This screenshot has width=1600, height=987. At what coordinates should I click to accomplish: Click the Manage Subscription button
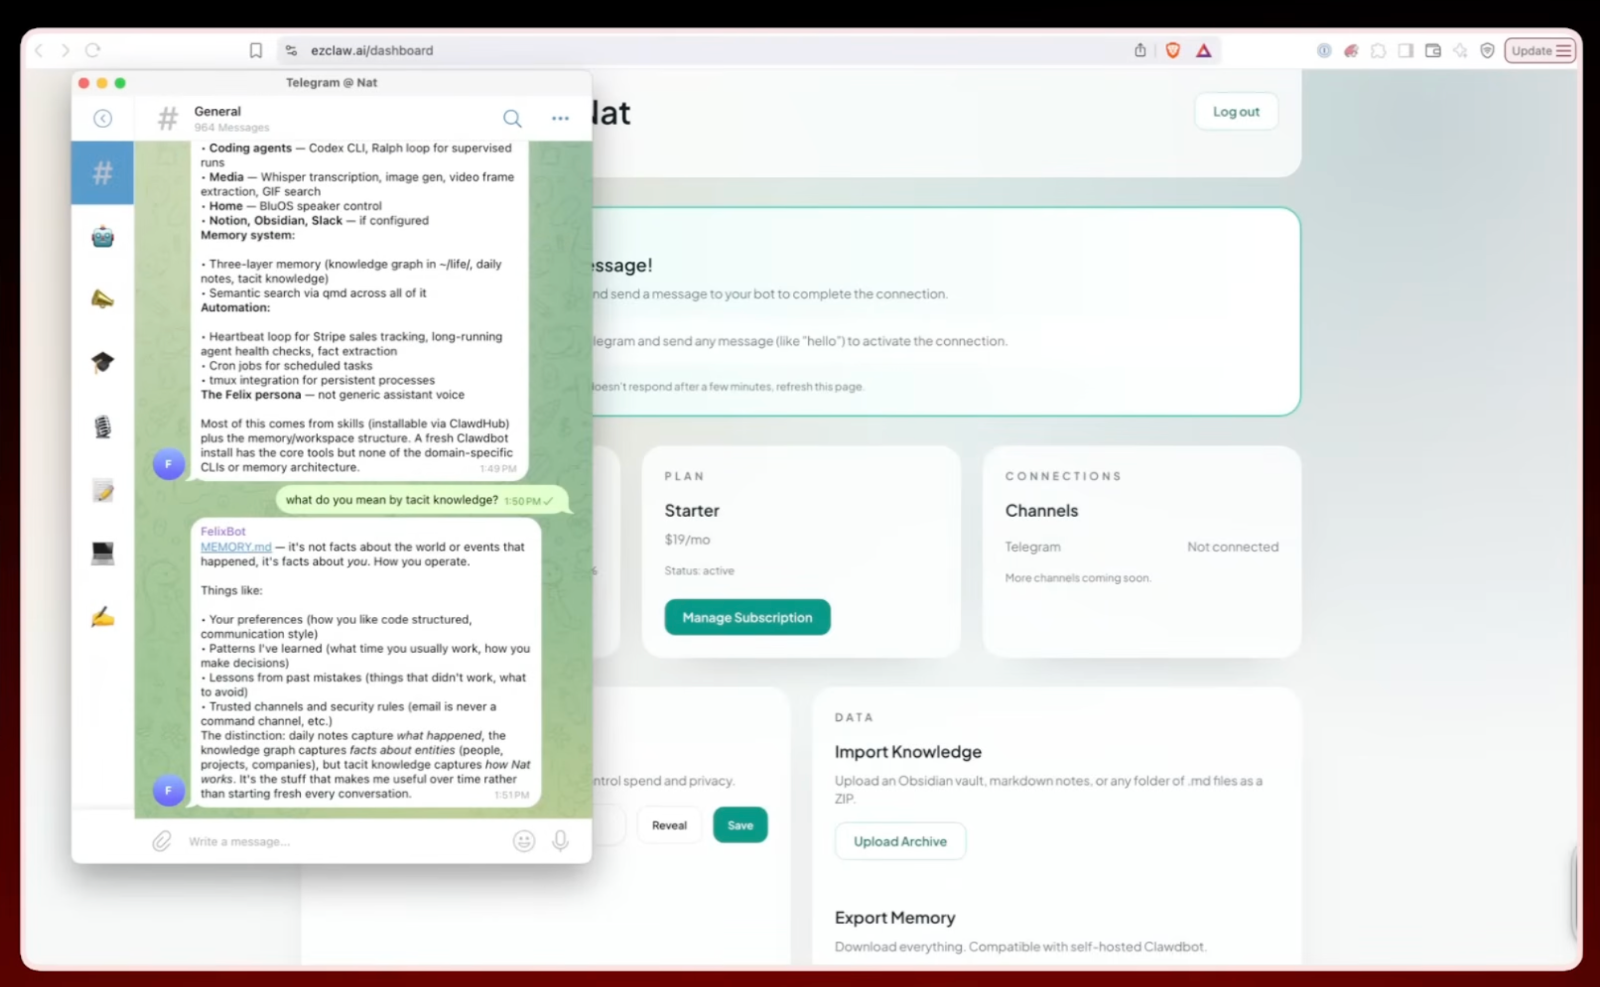(x=747, y=617)
